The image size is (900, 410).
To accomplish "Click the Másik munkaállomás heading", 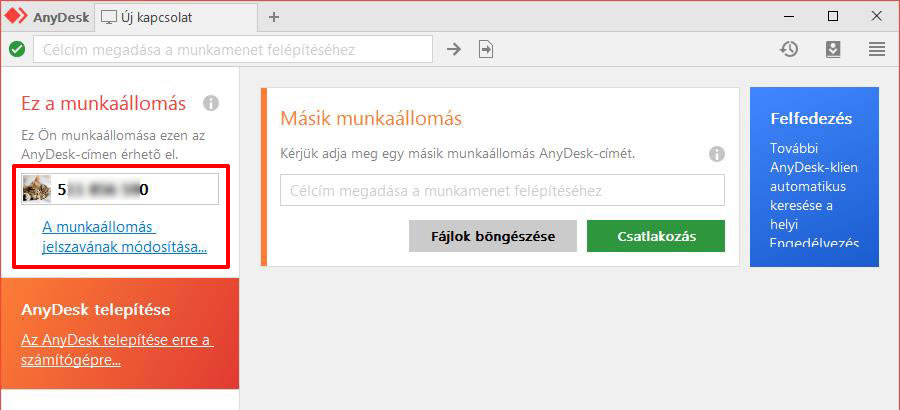I will (x=371, y=119).
